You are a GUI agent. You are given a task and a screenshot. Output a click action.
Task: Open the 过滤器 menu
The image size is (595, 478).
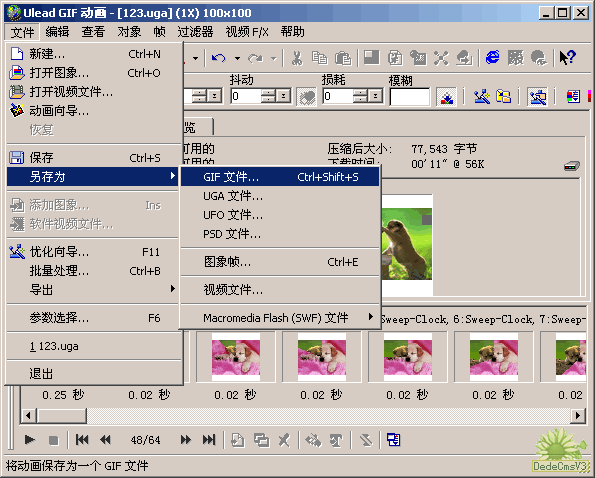pyautogui.click(x=195, y=32)
